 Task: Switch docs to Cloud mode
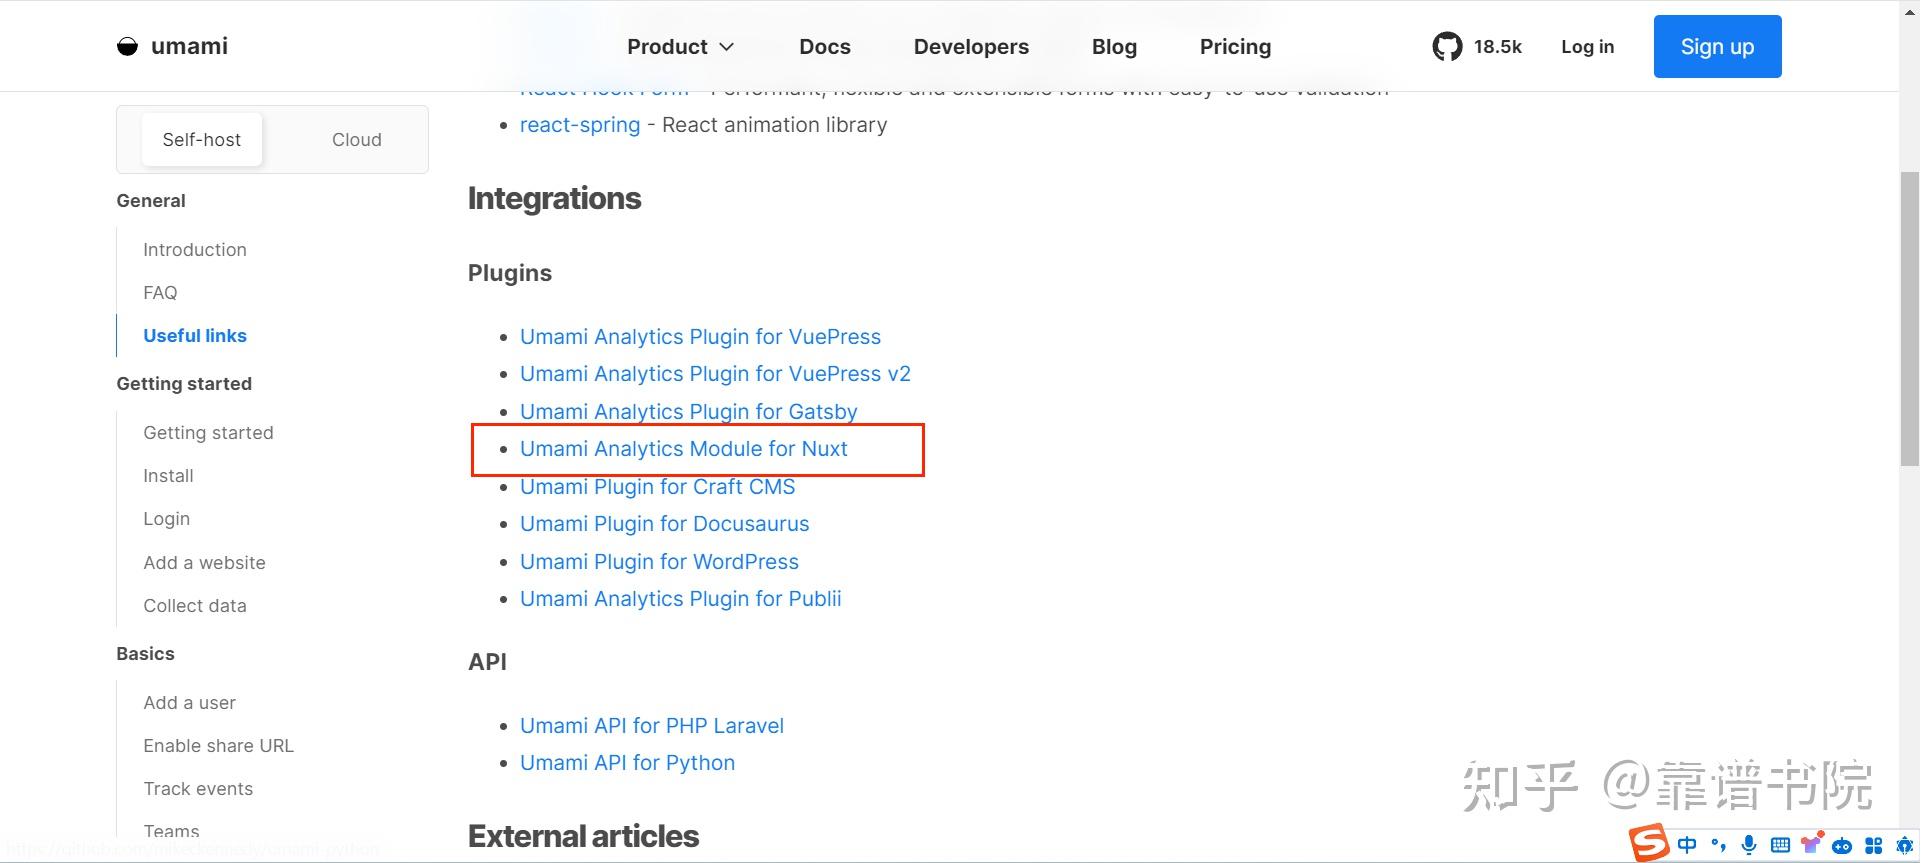[x=356, y=140]
